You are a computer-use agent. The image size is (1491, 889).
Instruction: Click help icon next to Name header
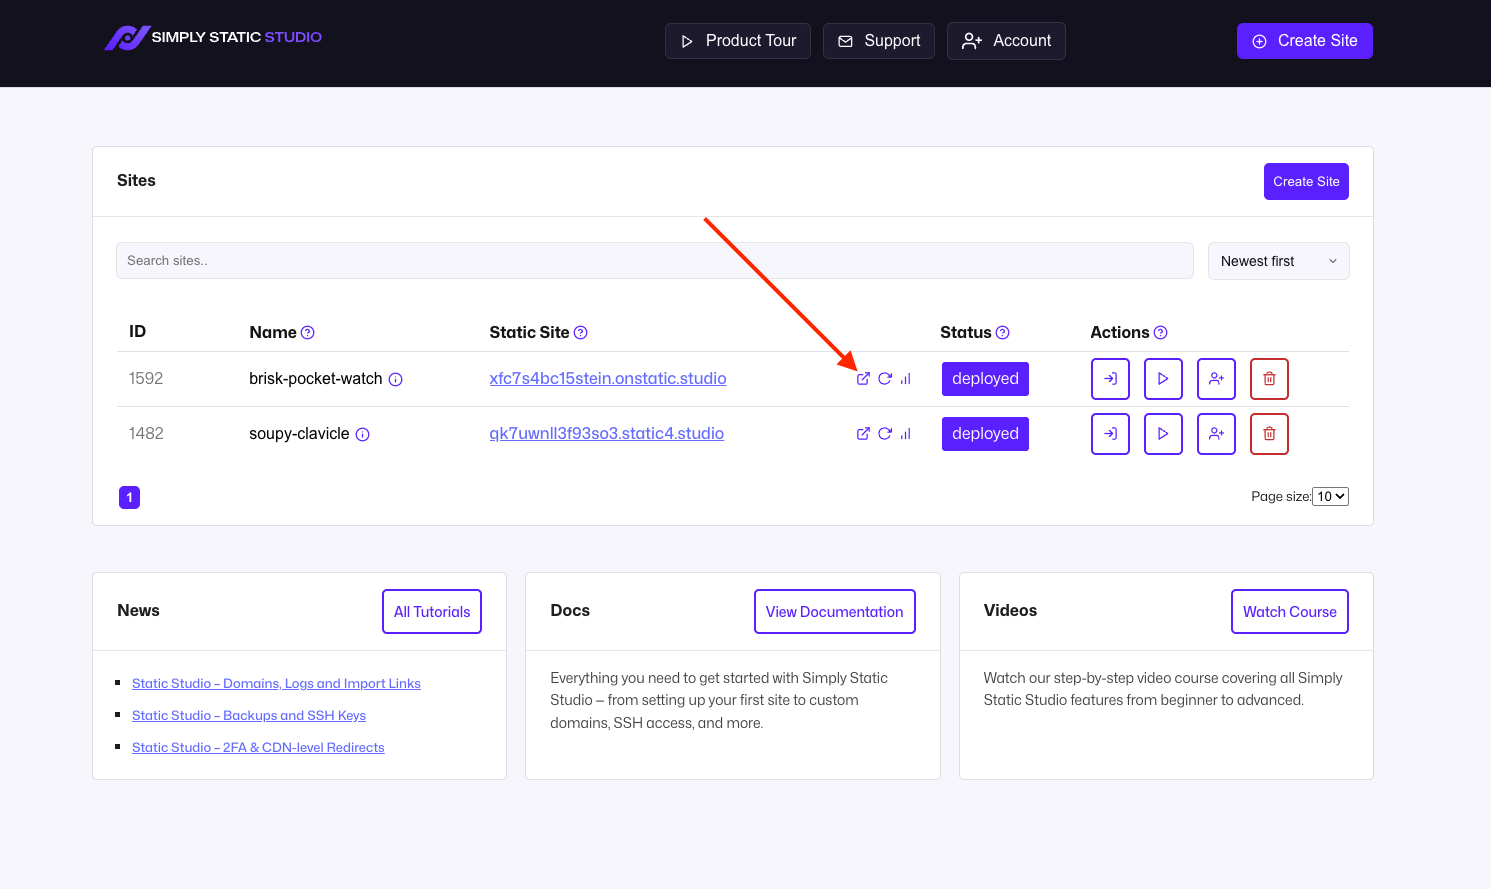point(308,333)
